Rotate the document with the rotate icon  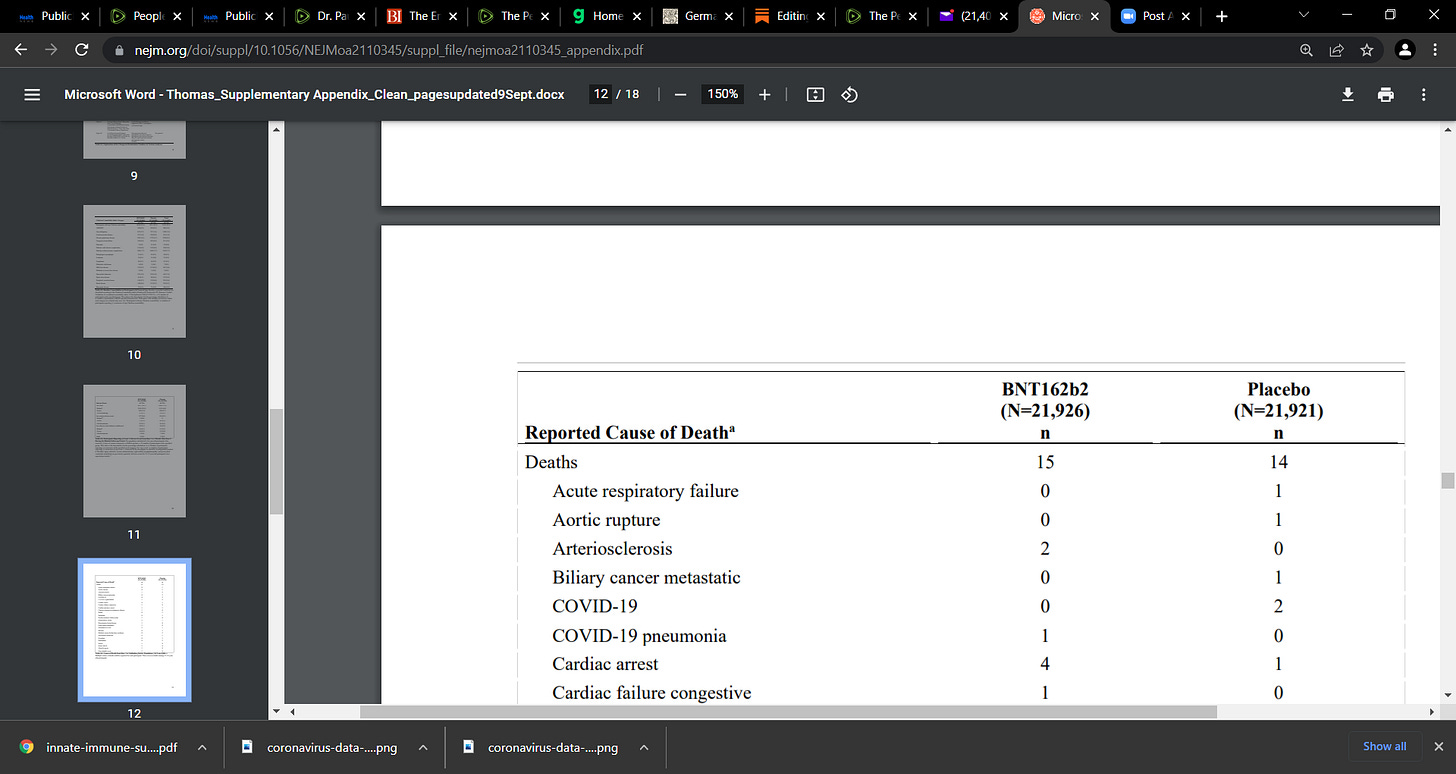coord(849,94)
